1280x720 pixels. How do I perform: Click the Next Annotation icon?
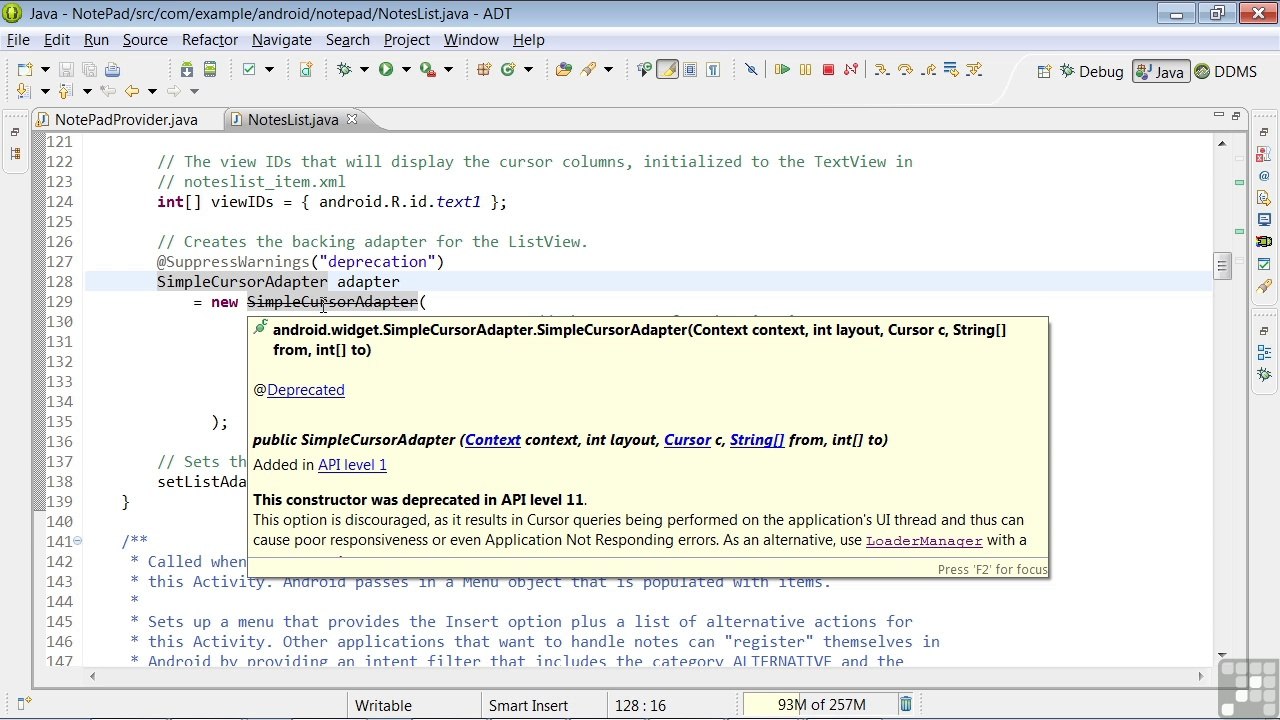(x=24, y=91)
